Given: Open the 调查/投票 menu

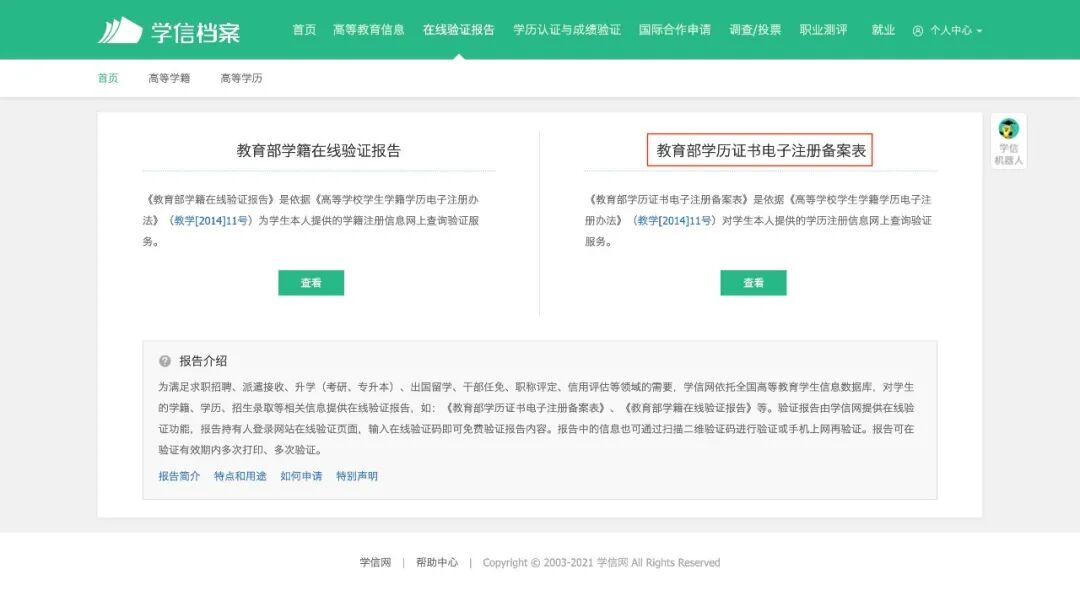Looking at the screenshot, I should [755, 30].
